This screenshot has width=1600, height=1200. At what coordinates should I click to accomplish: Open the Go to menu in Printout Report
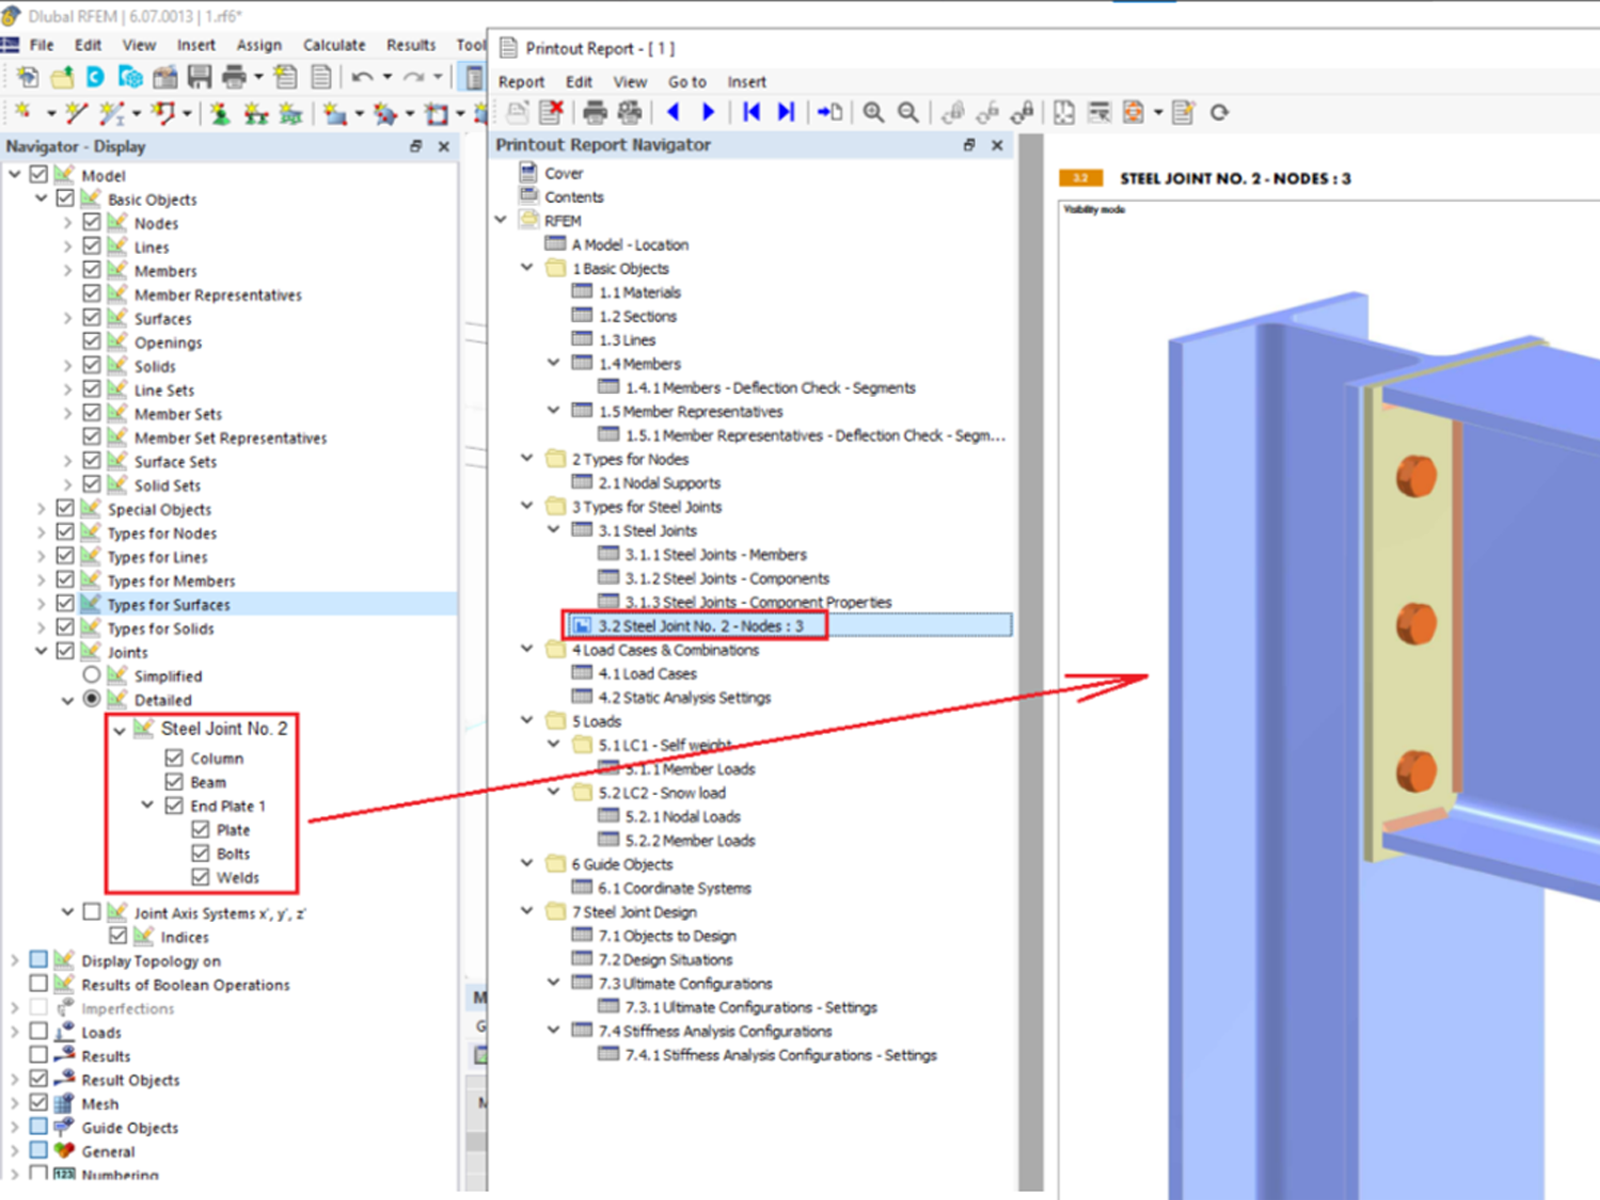(x=687, y=82)
